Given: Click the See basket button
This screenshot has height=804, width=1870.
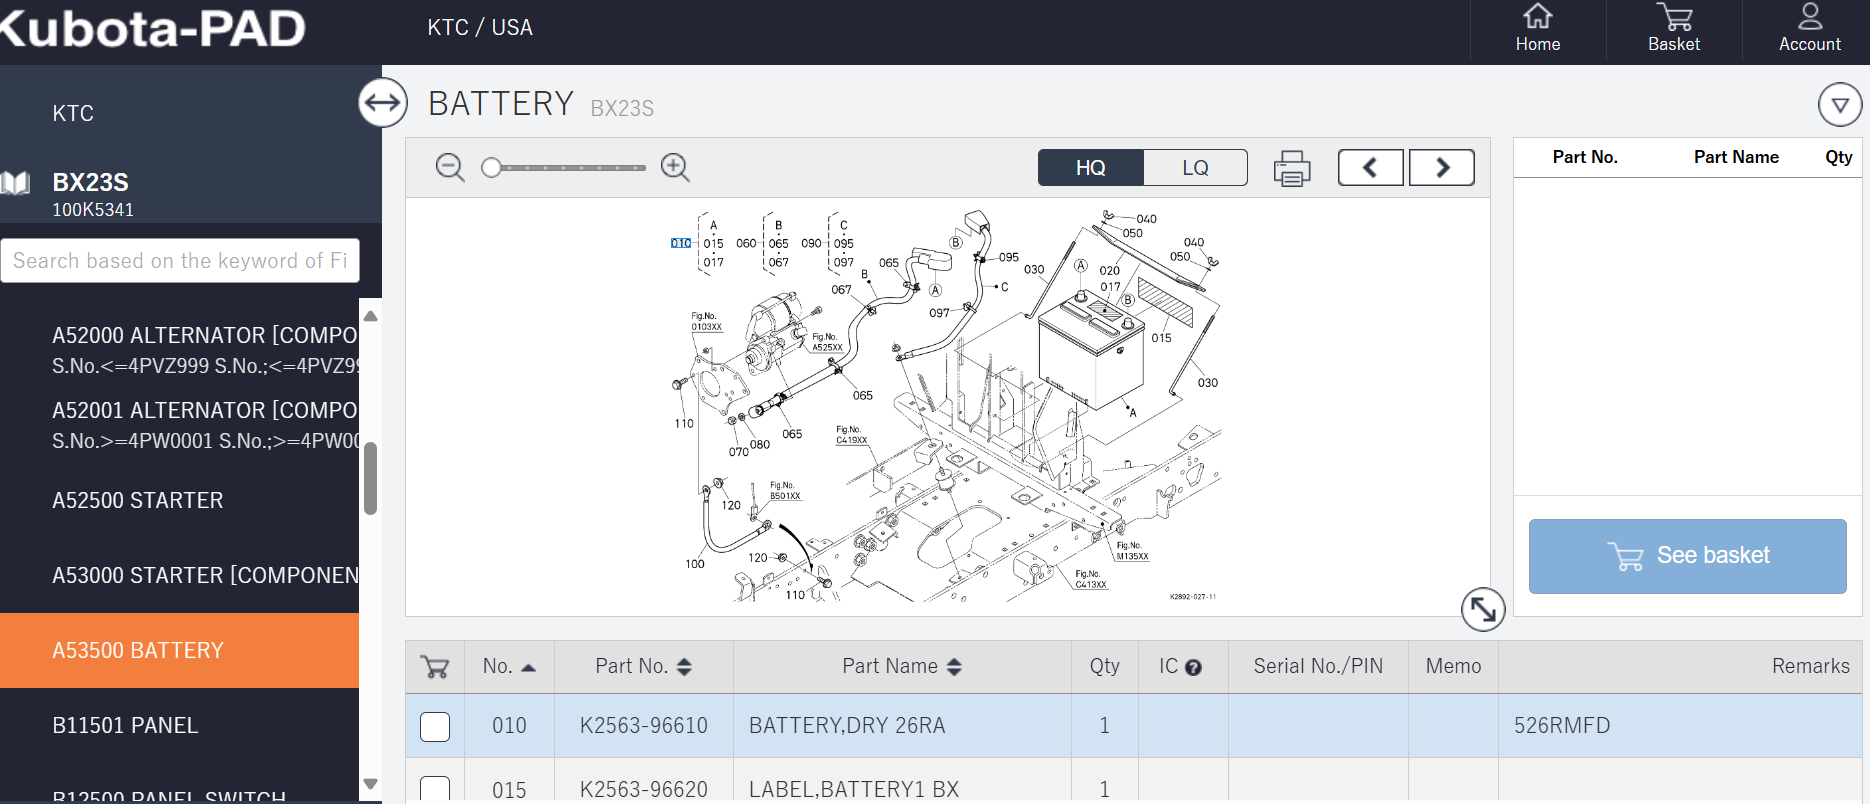Looking at the screenshot, I should click(x=1687, y=556).
